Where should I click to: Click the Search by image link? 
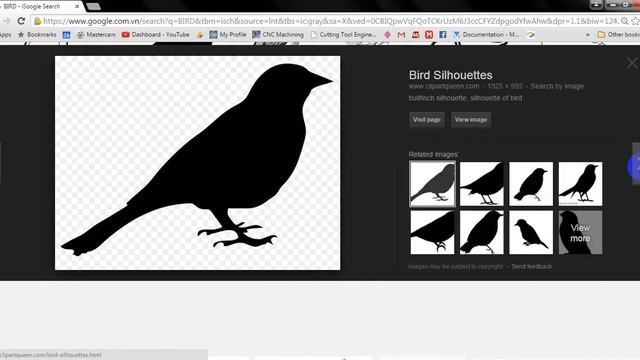tap(557, 86)
